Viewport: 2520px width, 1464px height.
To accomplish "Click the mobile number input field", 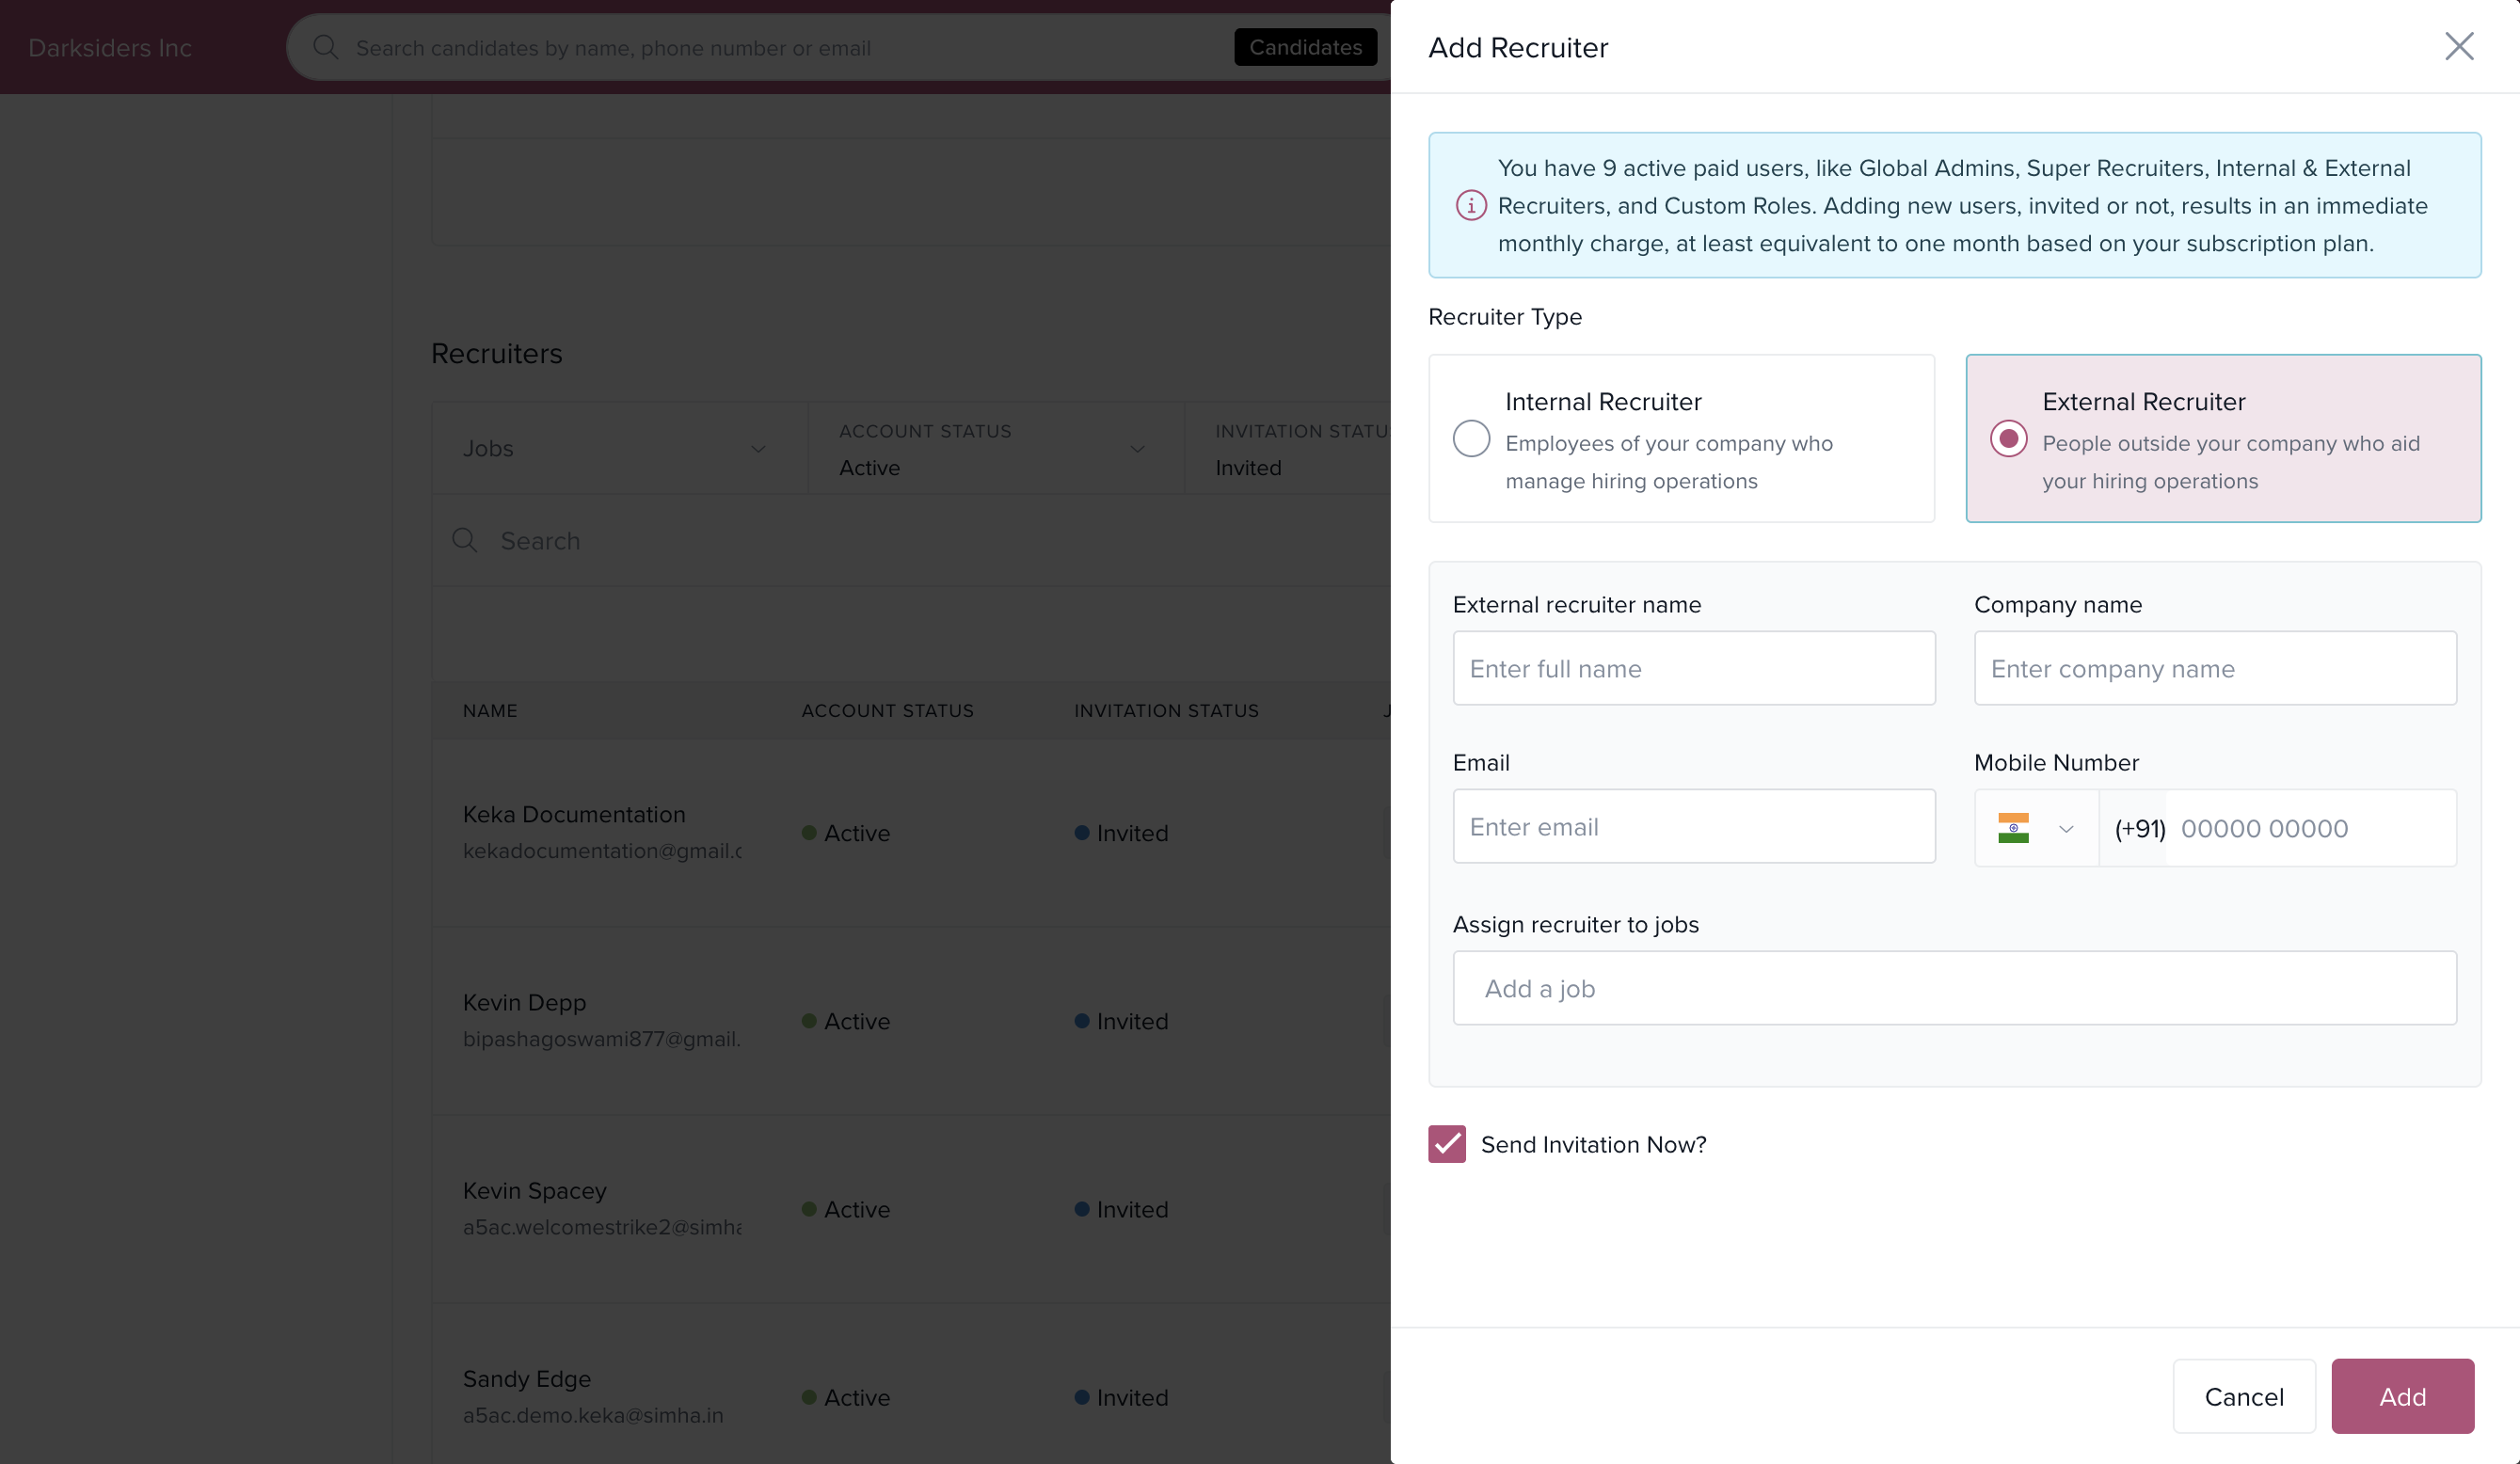I will (2308, 828).
